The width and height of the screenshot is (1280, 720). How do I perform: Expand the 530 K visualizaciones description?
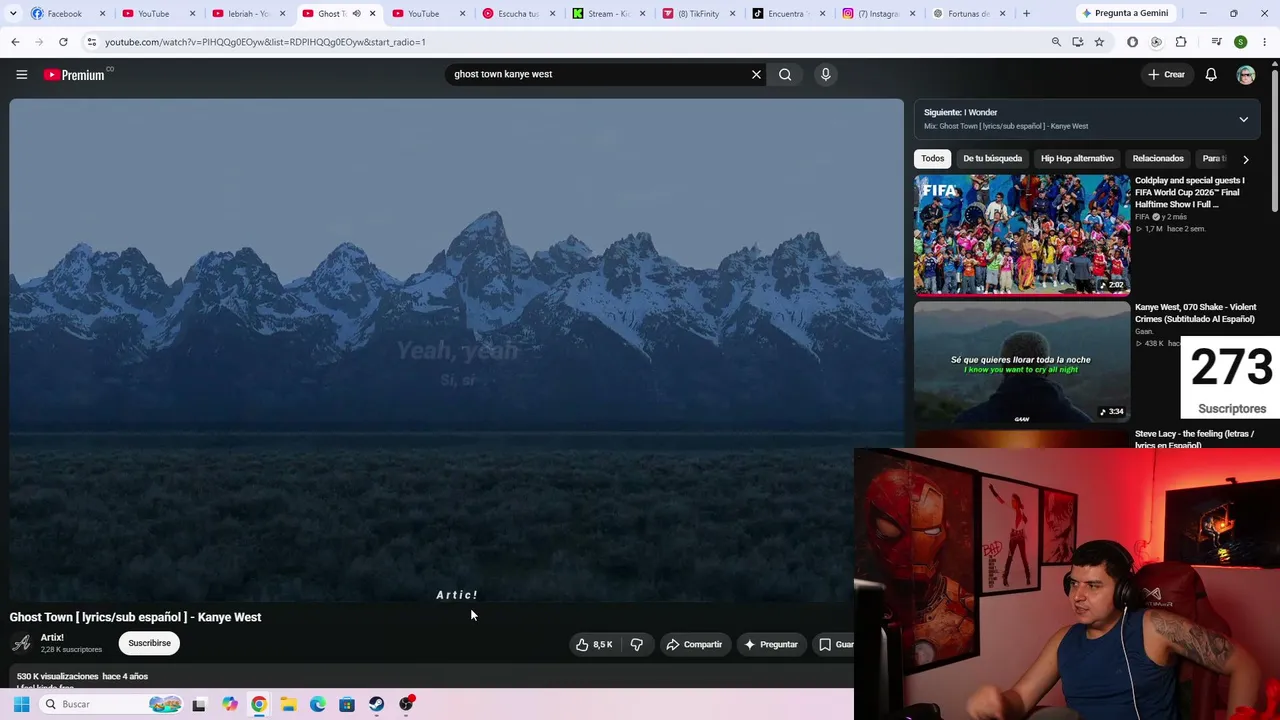tap(82, 677)
